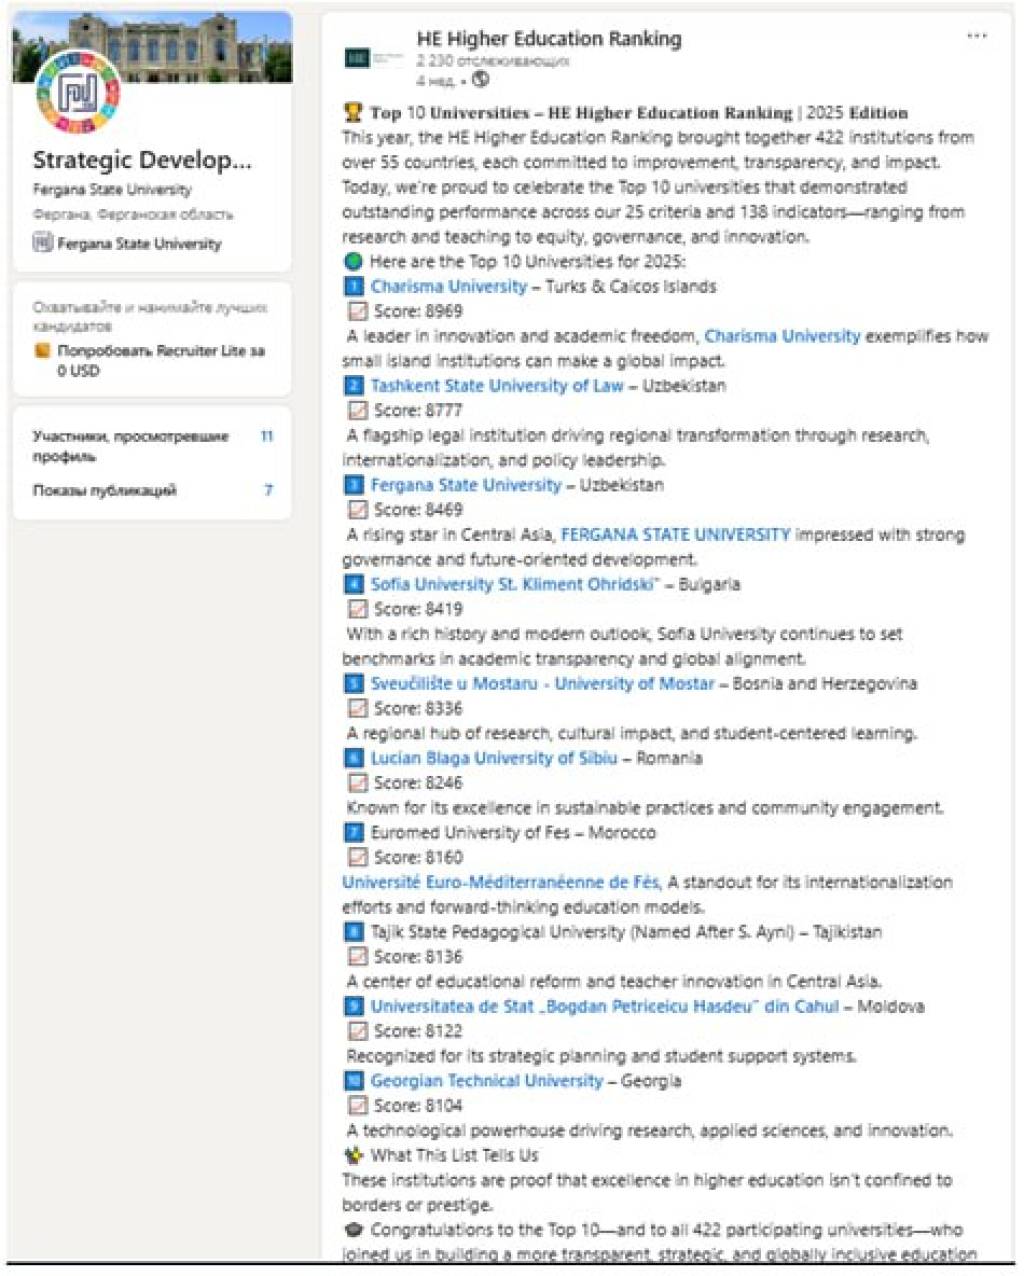Screen dimensions: 1024x1276
Task: Click the Strategic Development profile avatar
Action: point(77,93)
